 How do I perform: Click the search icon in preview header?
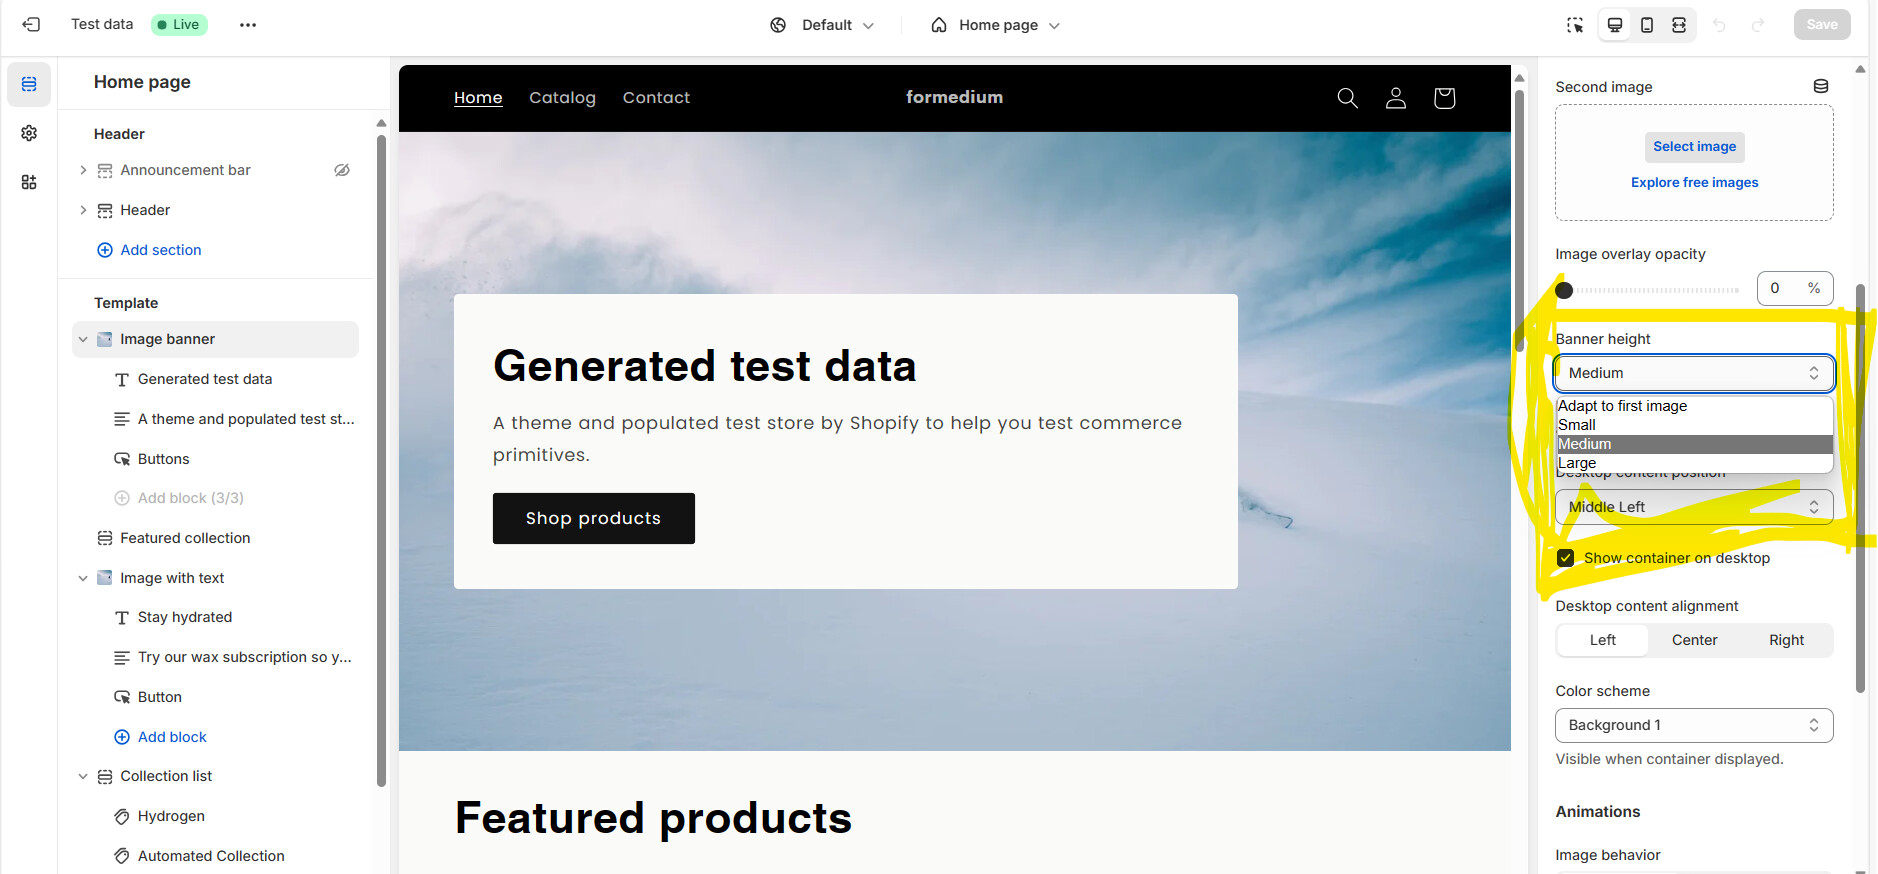click(x=1347, y=98)
